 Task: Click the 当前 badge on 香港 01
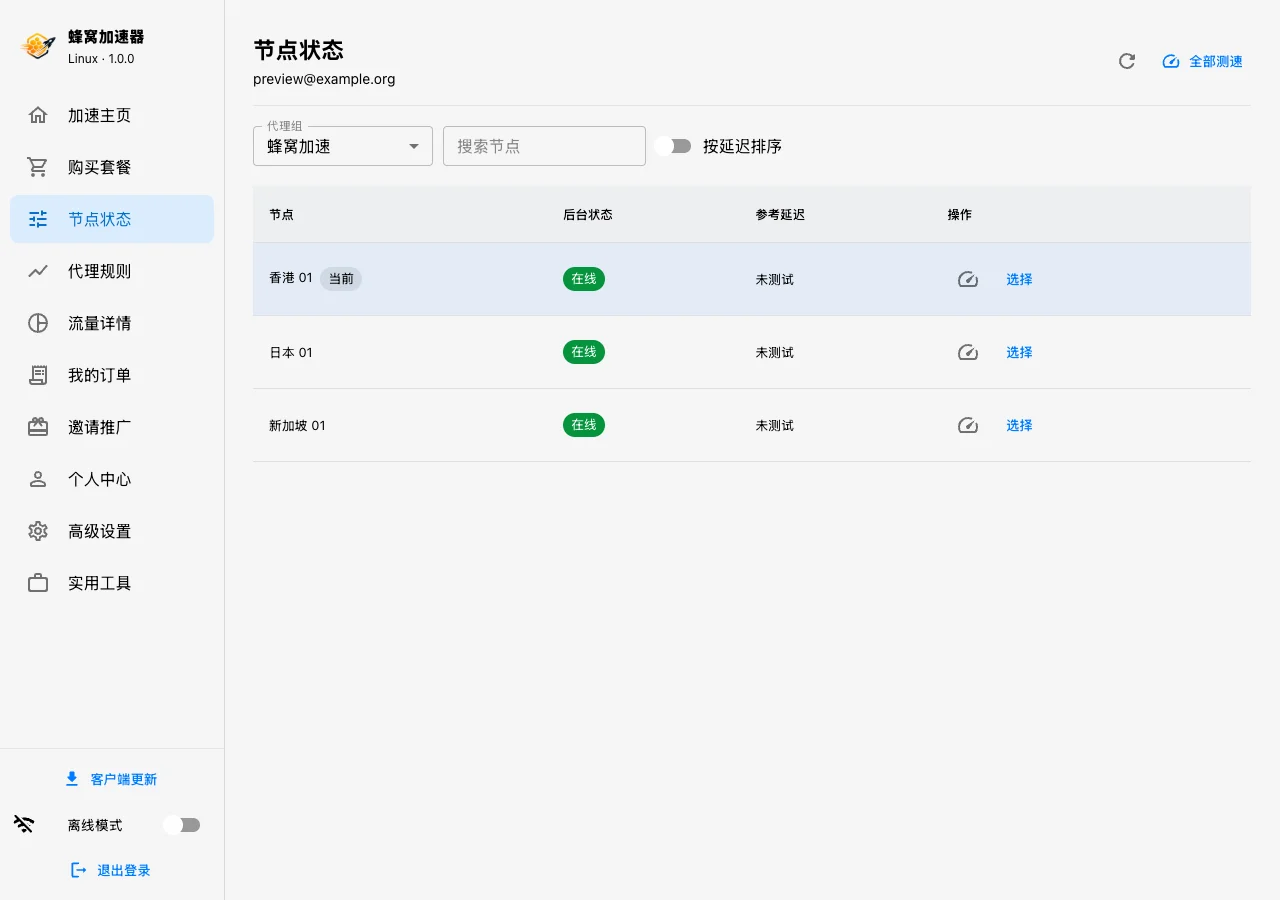point(341,279)
